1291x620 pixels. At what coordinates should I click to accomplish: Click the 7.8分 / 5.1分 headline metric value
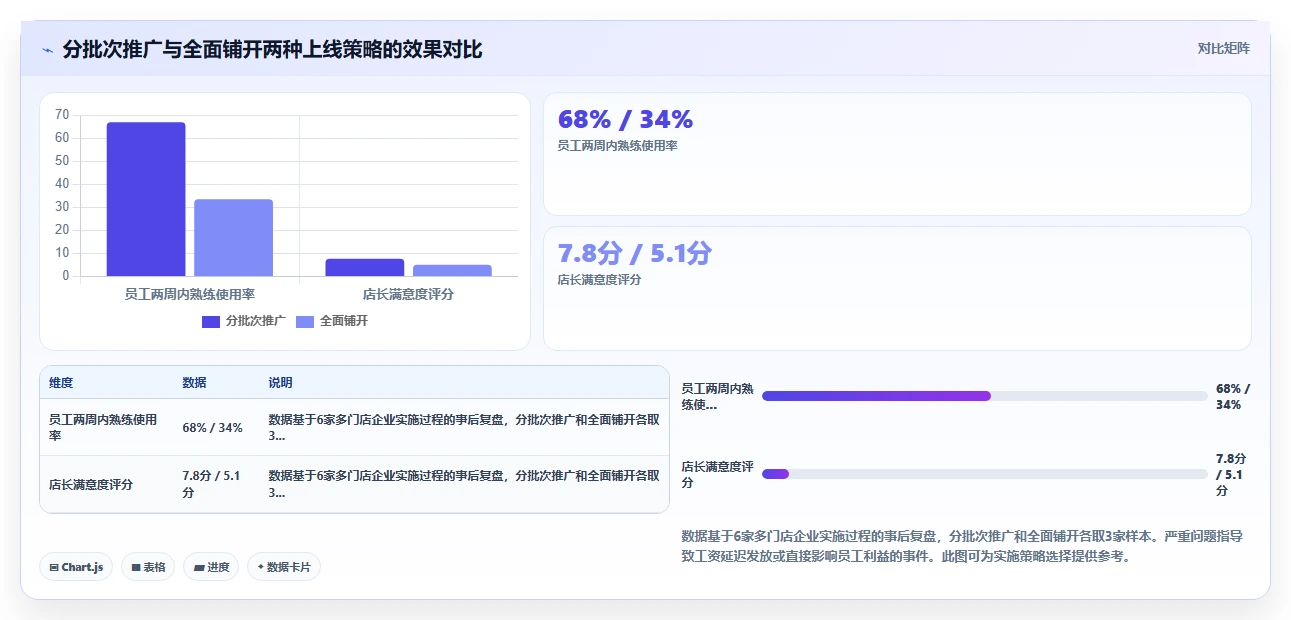point(634,253)
